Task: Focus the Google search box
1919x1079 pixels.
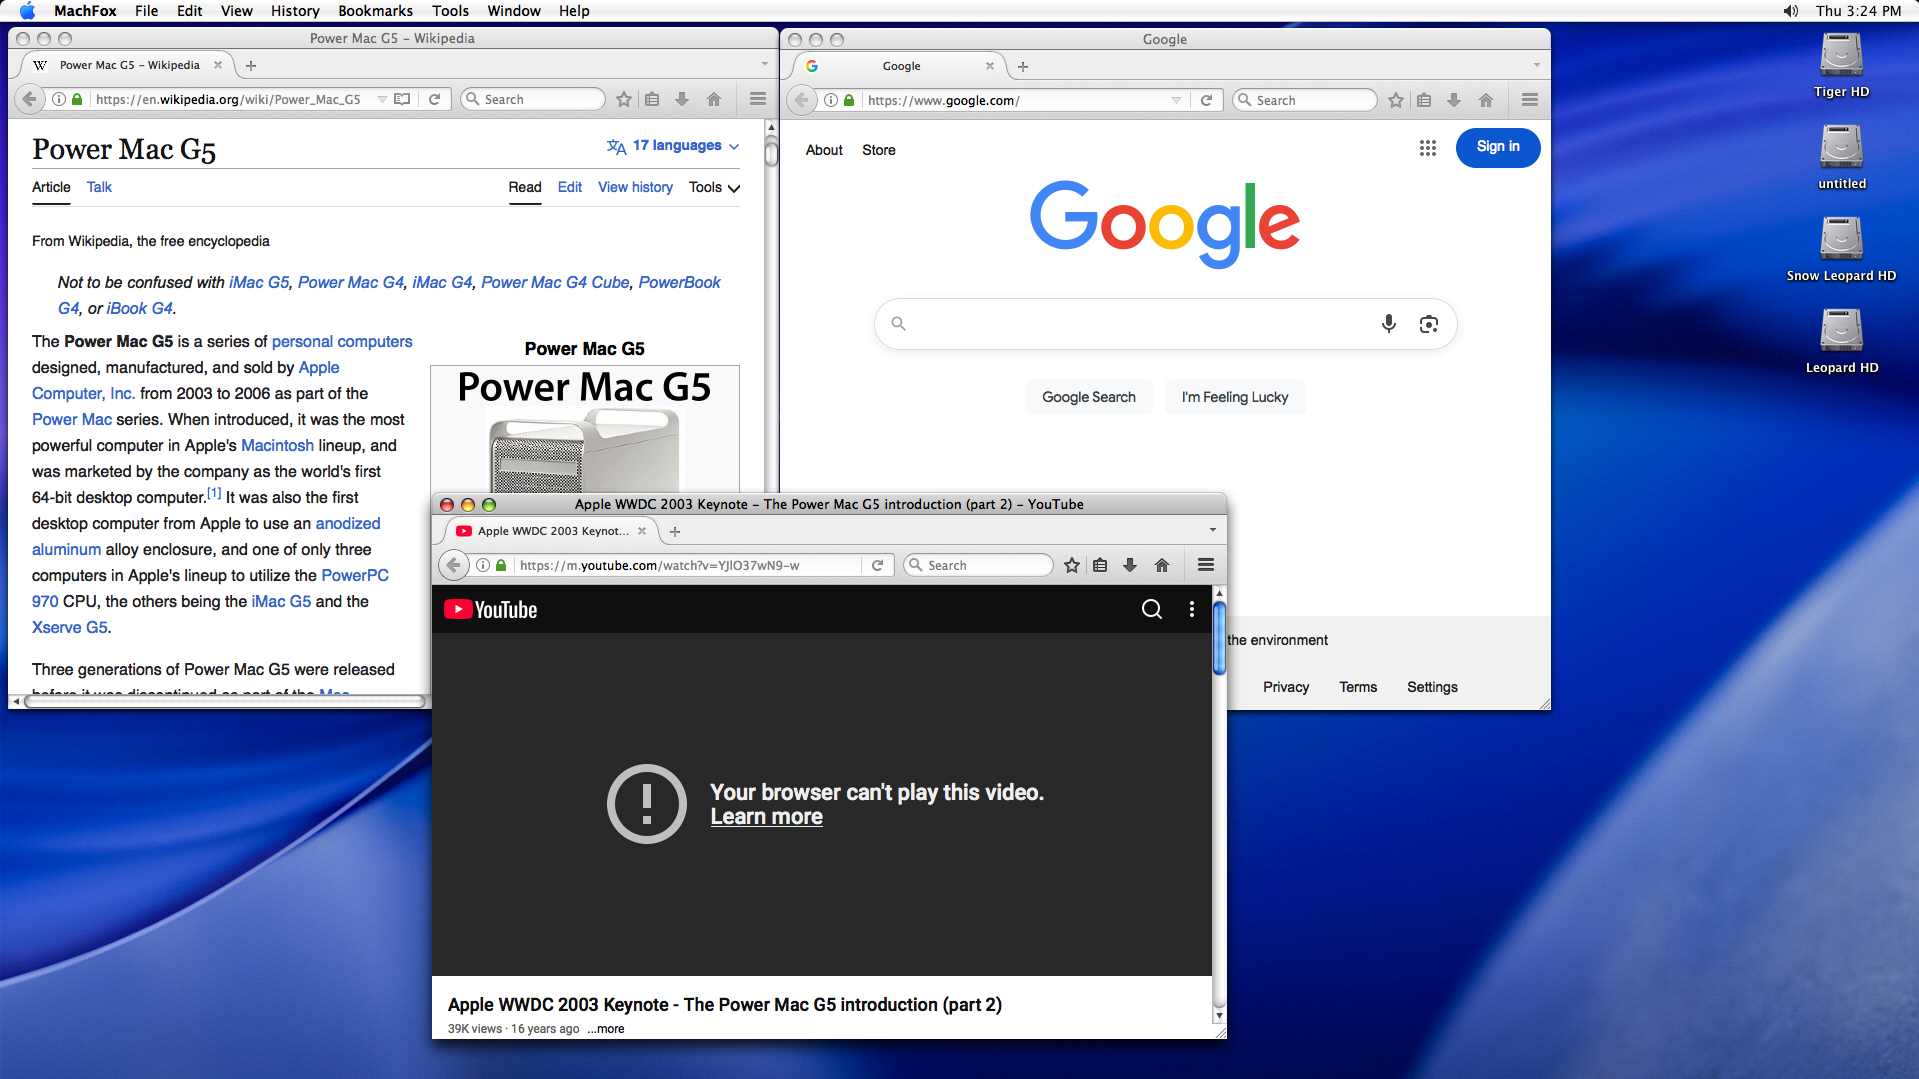Action: coord(1165,324)
